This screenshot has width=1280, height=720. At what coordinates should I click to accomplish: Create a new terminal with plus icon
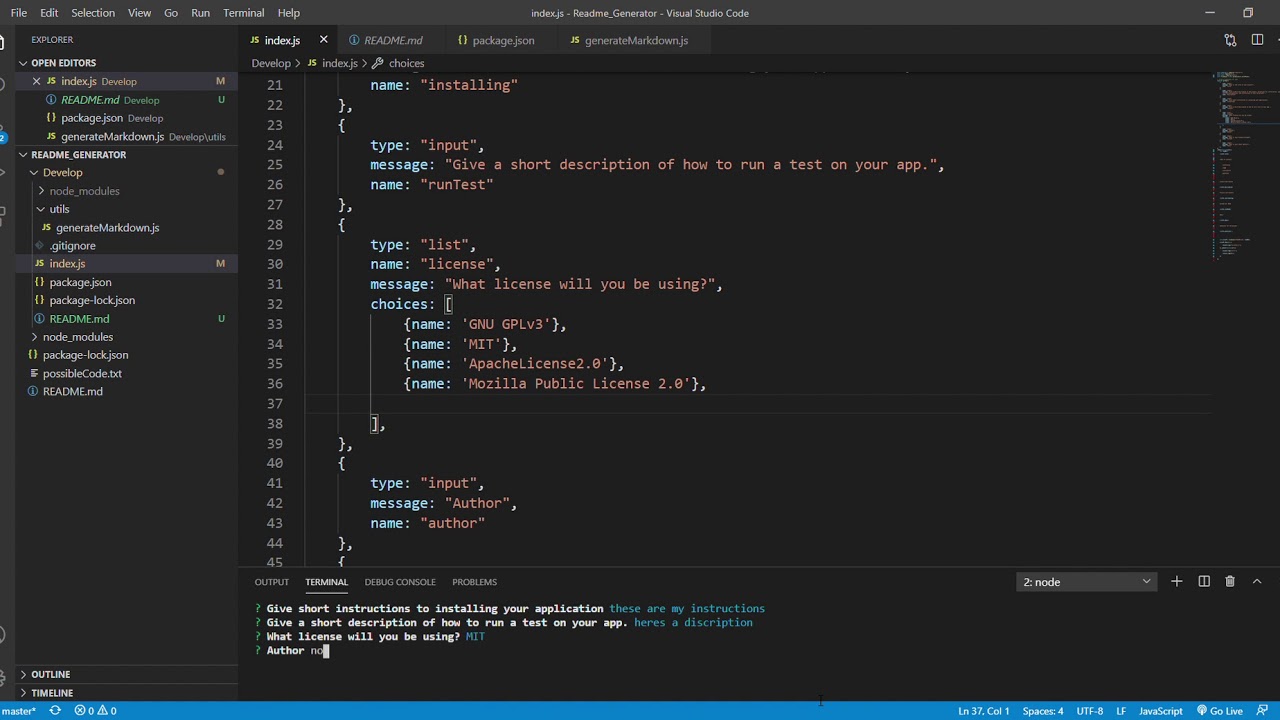click(x=1177, y=582)
